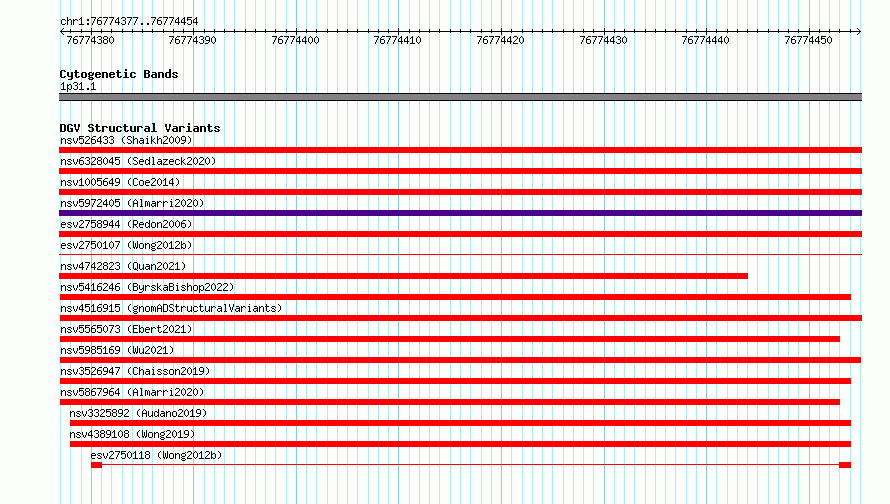Viewport: 890px width, 504px height.
Task: Click the nsv4742823 (Quan2021) label
Action: (123, 266)
